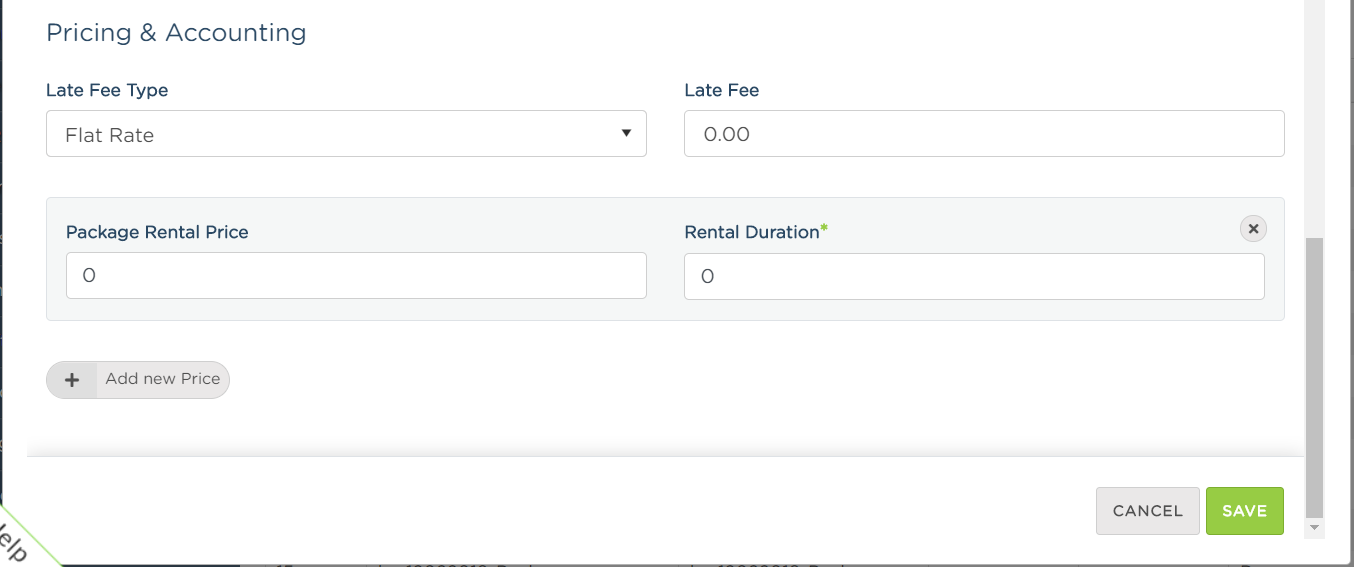Click the green asterisk after Rental Duration
Viewport: 1354px width, 567px height.
(824, 229)
